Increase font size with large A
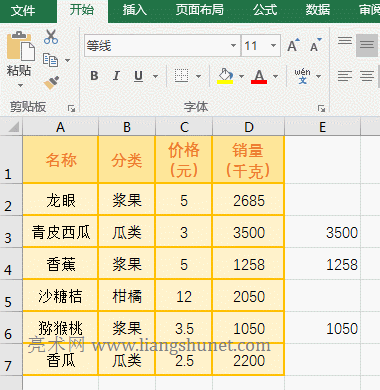This screenshot has height=390, width=380. point(293,45)
